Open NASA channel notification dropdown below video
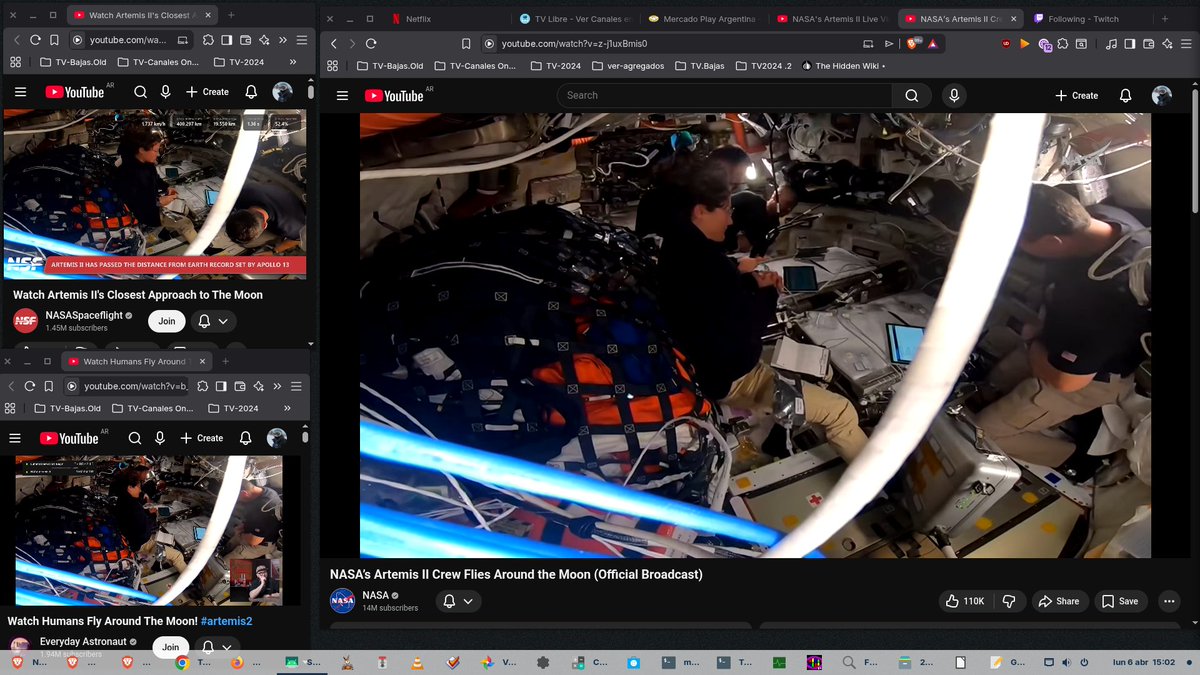 457,601
